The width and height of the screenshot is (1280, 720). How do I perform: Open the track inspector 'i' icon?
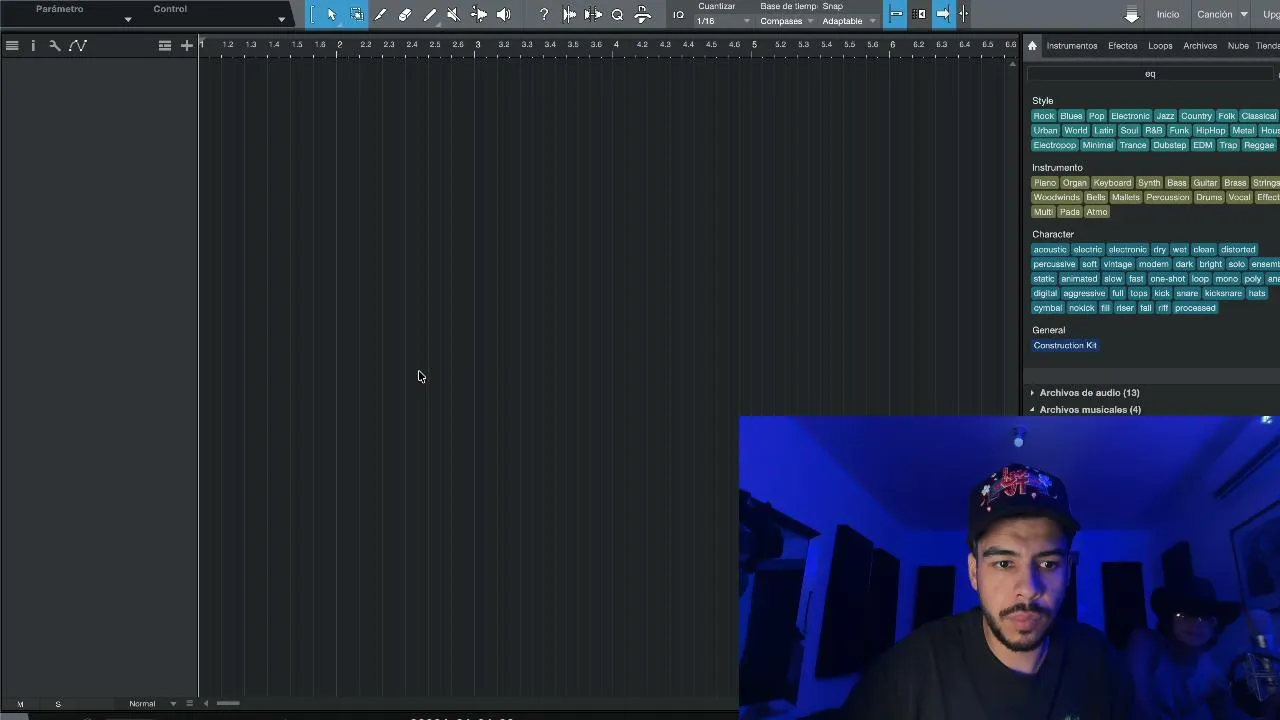[33, 45]
